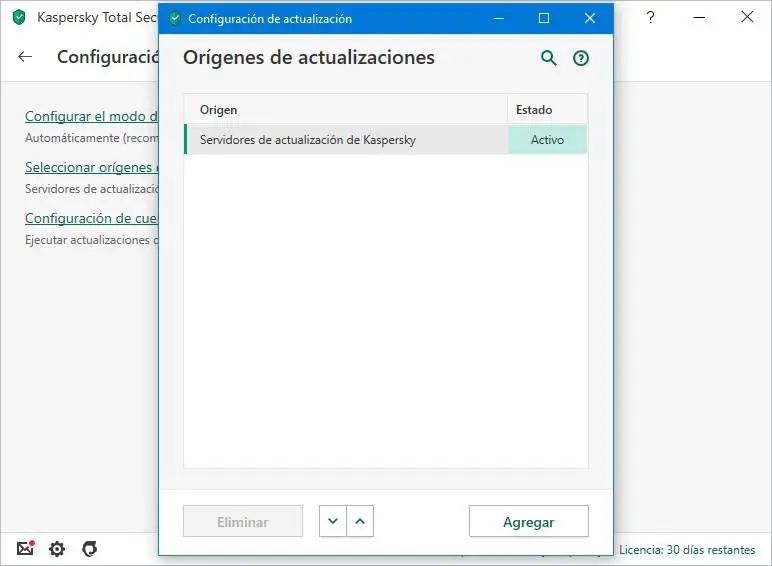
Task: Close the Kaspersky Total Security main window
Action: click(747, 17)
